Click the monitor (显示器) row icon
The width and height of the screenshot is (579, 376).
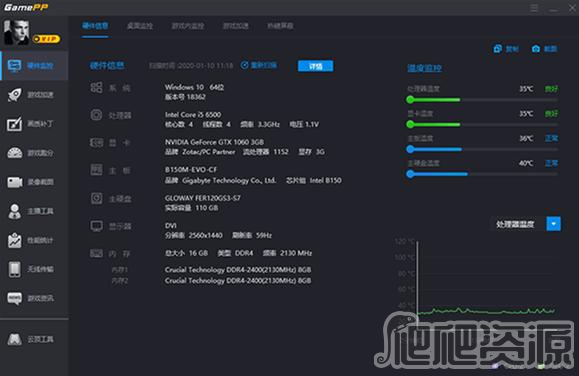tap(96, 226)
